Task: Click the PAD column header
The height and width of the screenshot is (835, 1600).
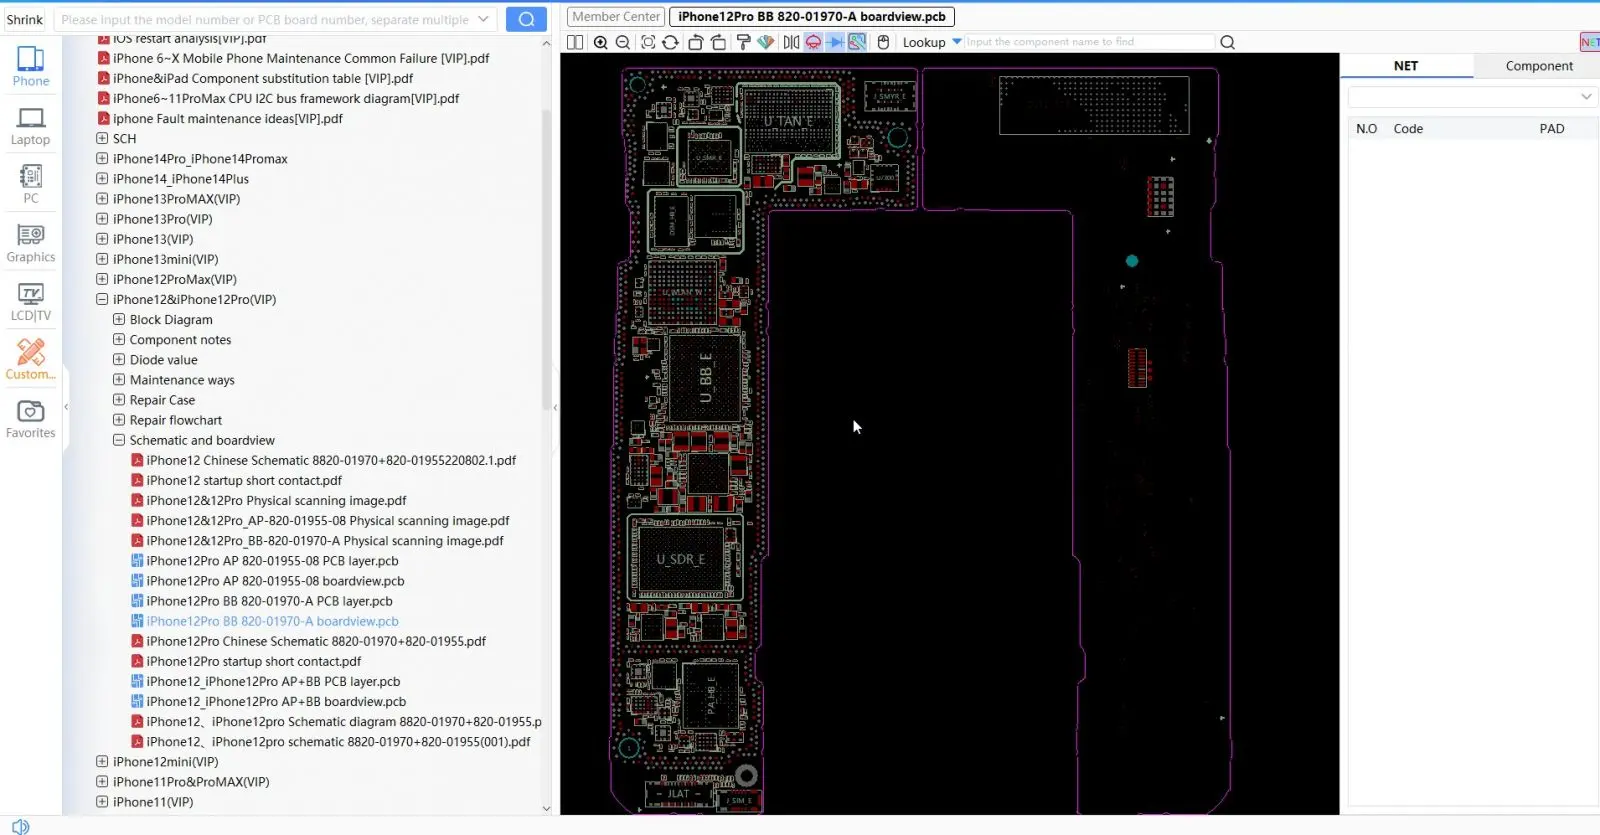Action: (1552, 129)
